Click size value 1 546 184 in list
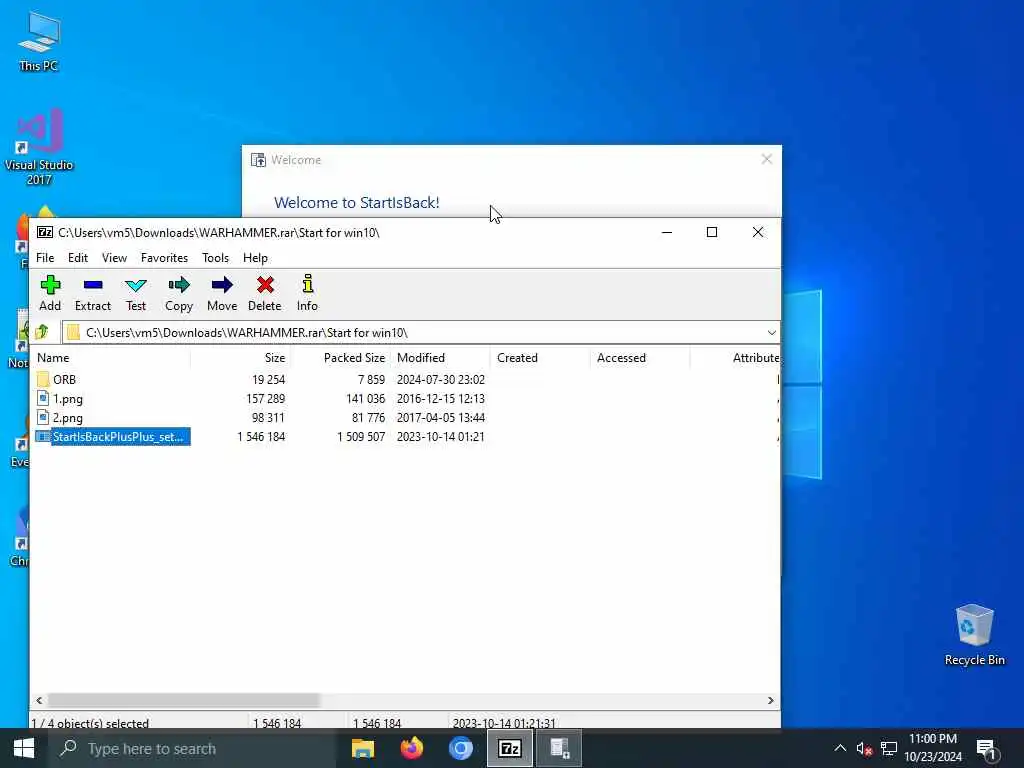Viewport: 1024px width, 768px height. click(x=261, y=436)
